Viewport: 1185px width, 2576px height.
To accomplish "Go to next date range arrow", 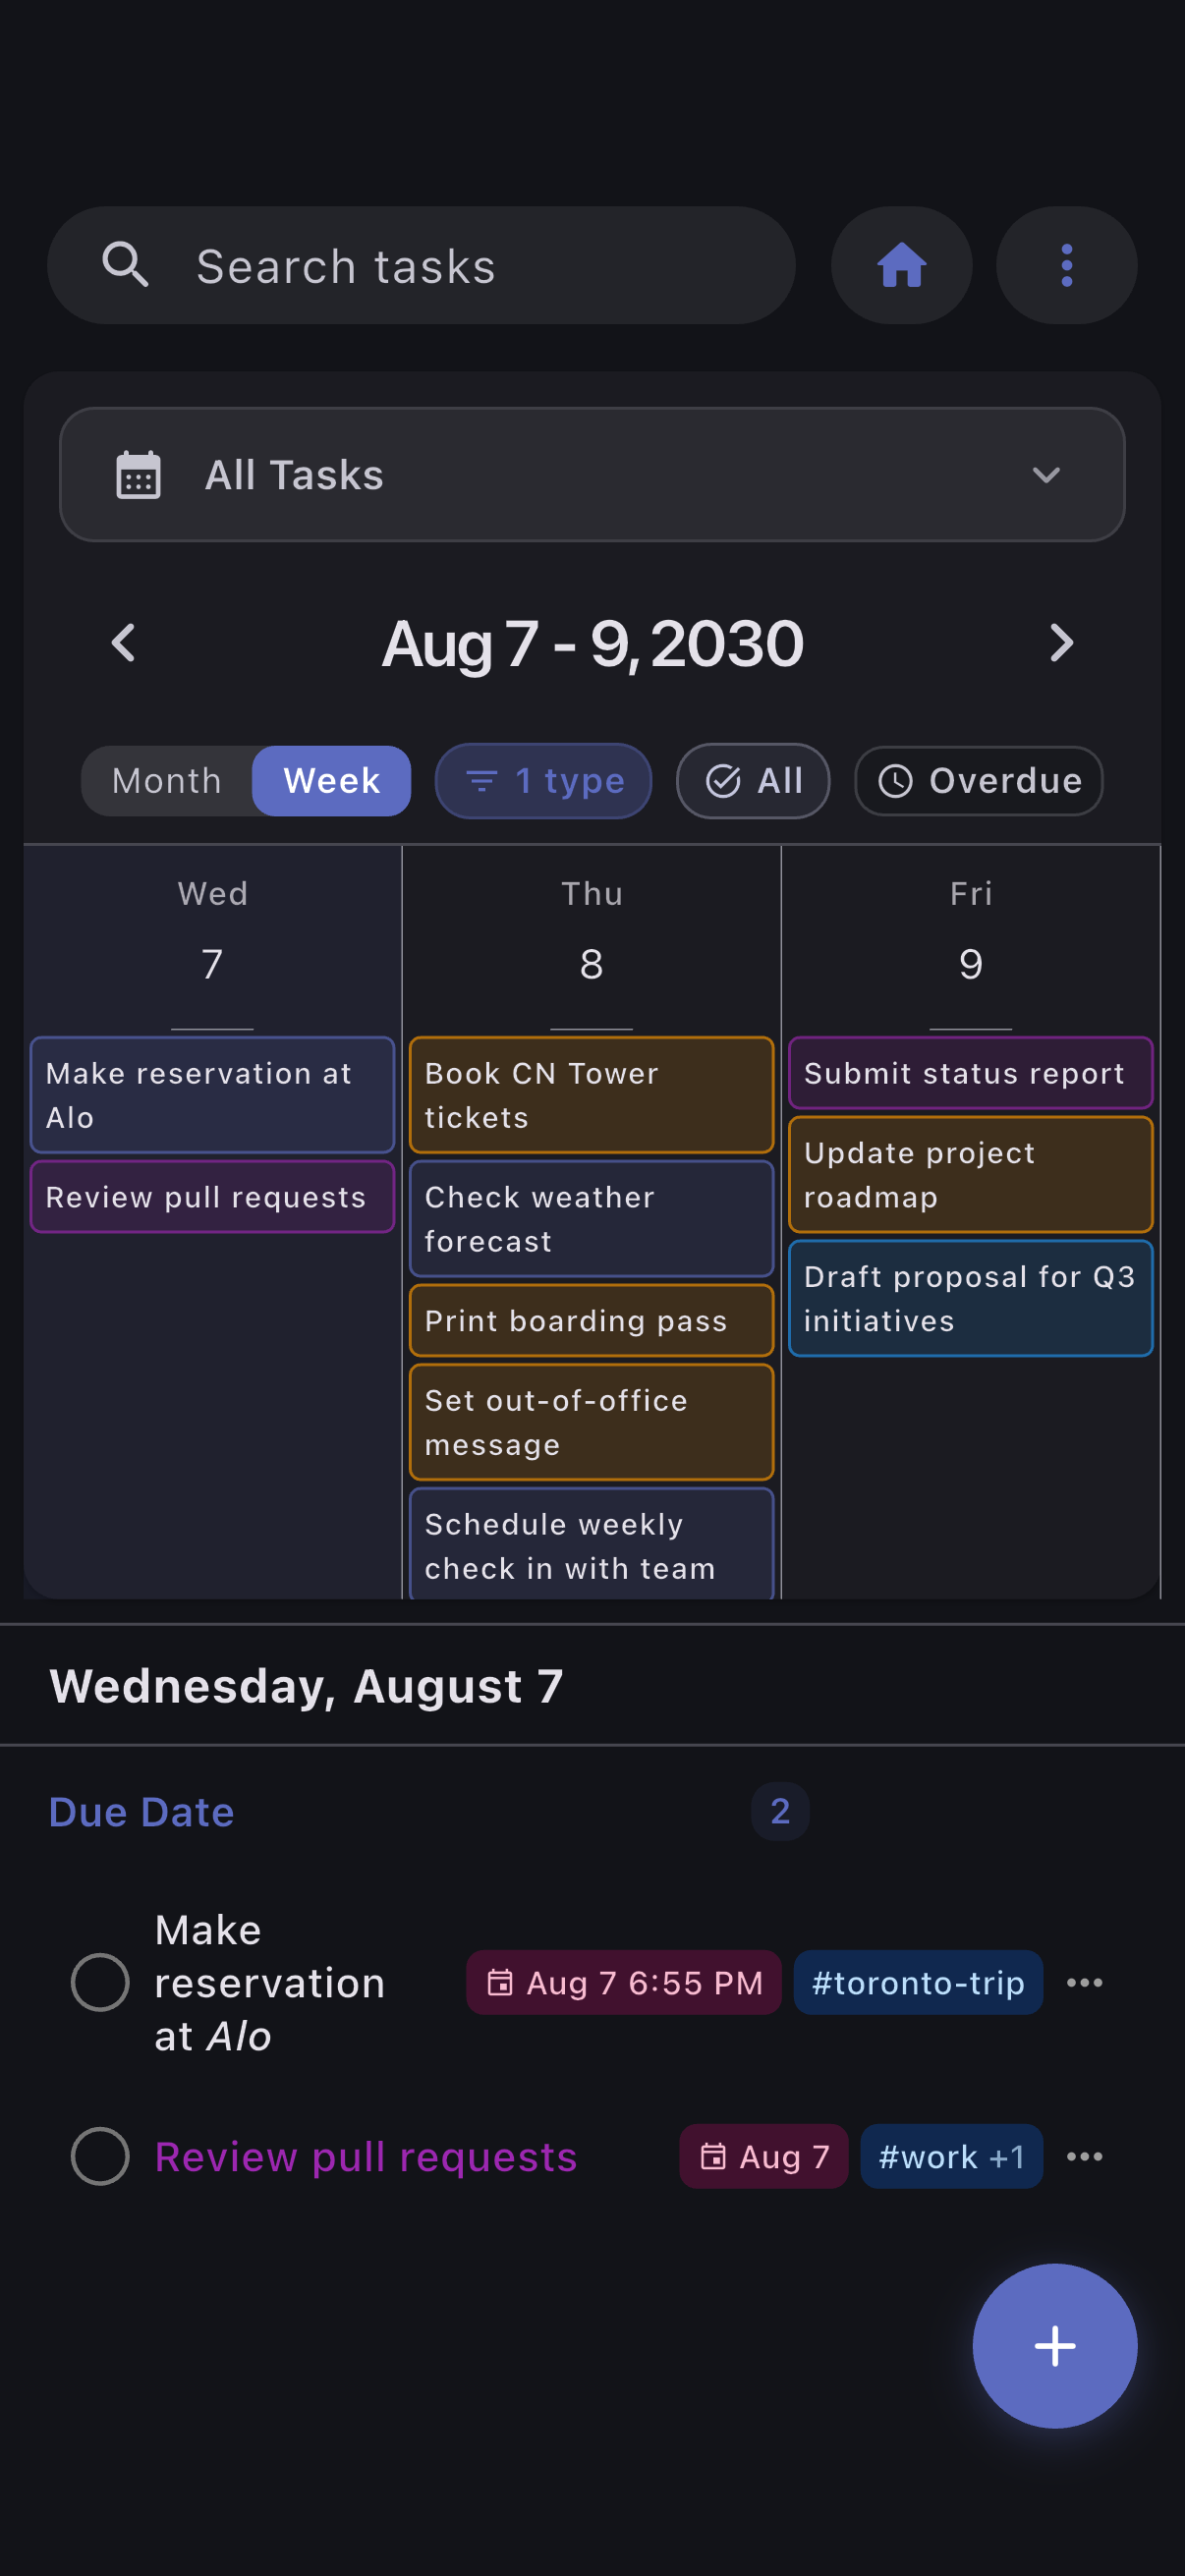I will (x=1061, y=643).
